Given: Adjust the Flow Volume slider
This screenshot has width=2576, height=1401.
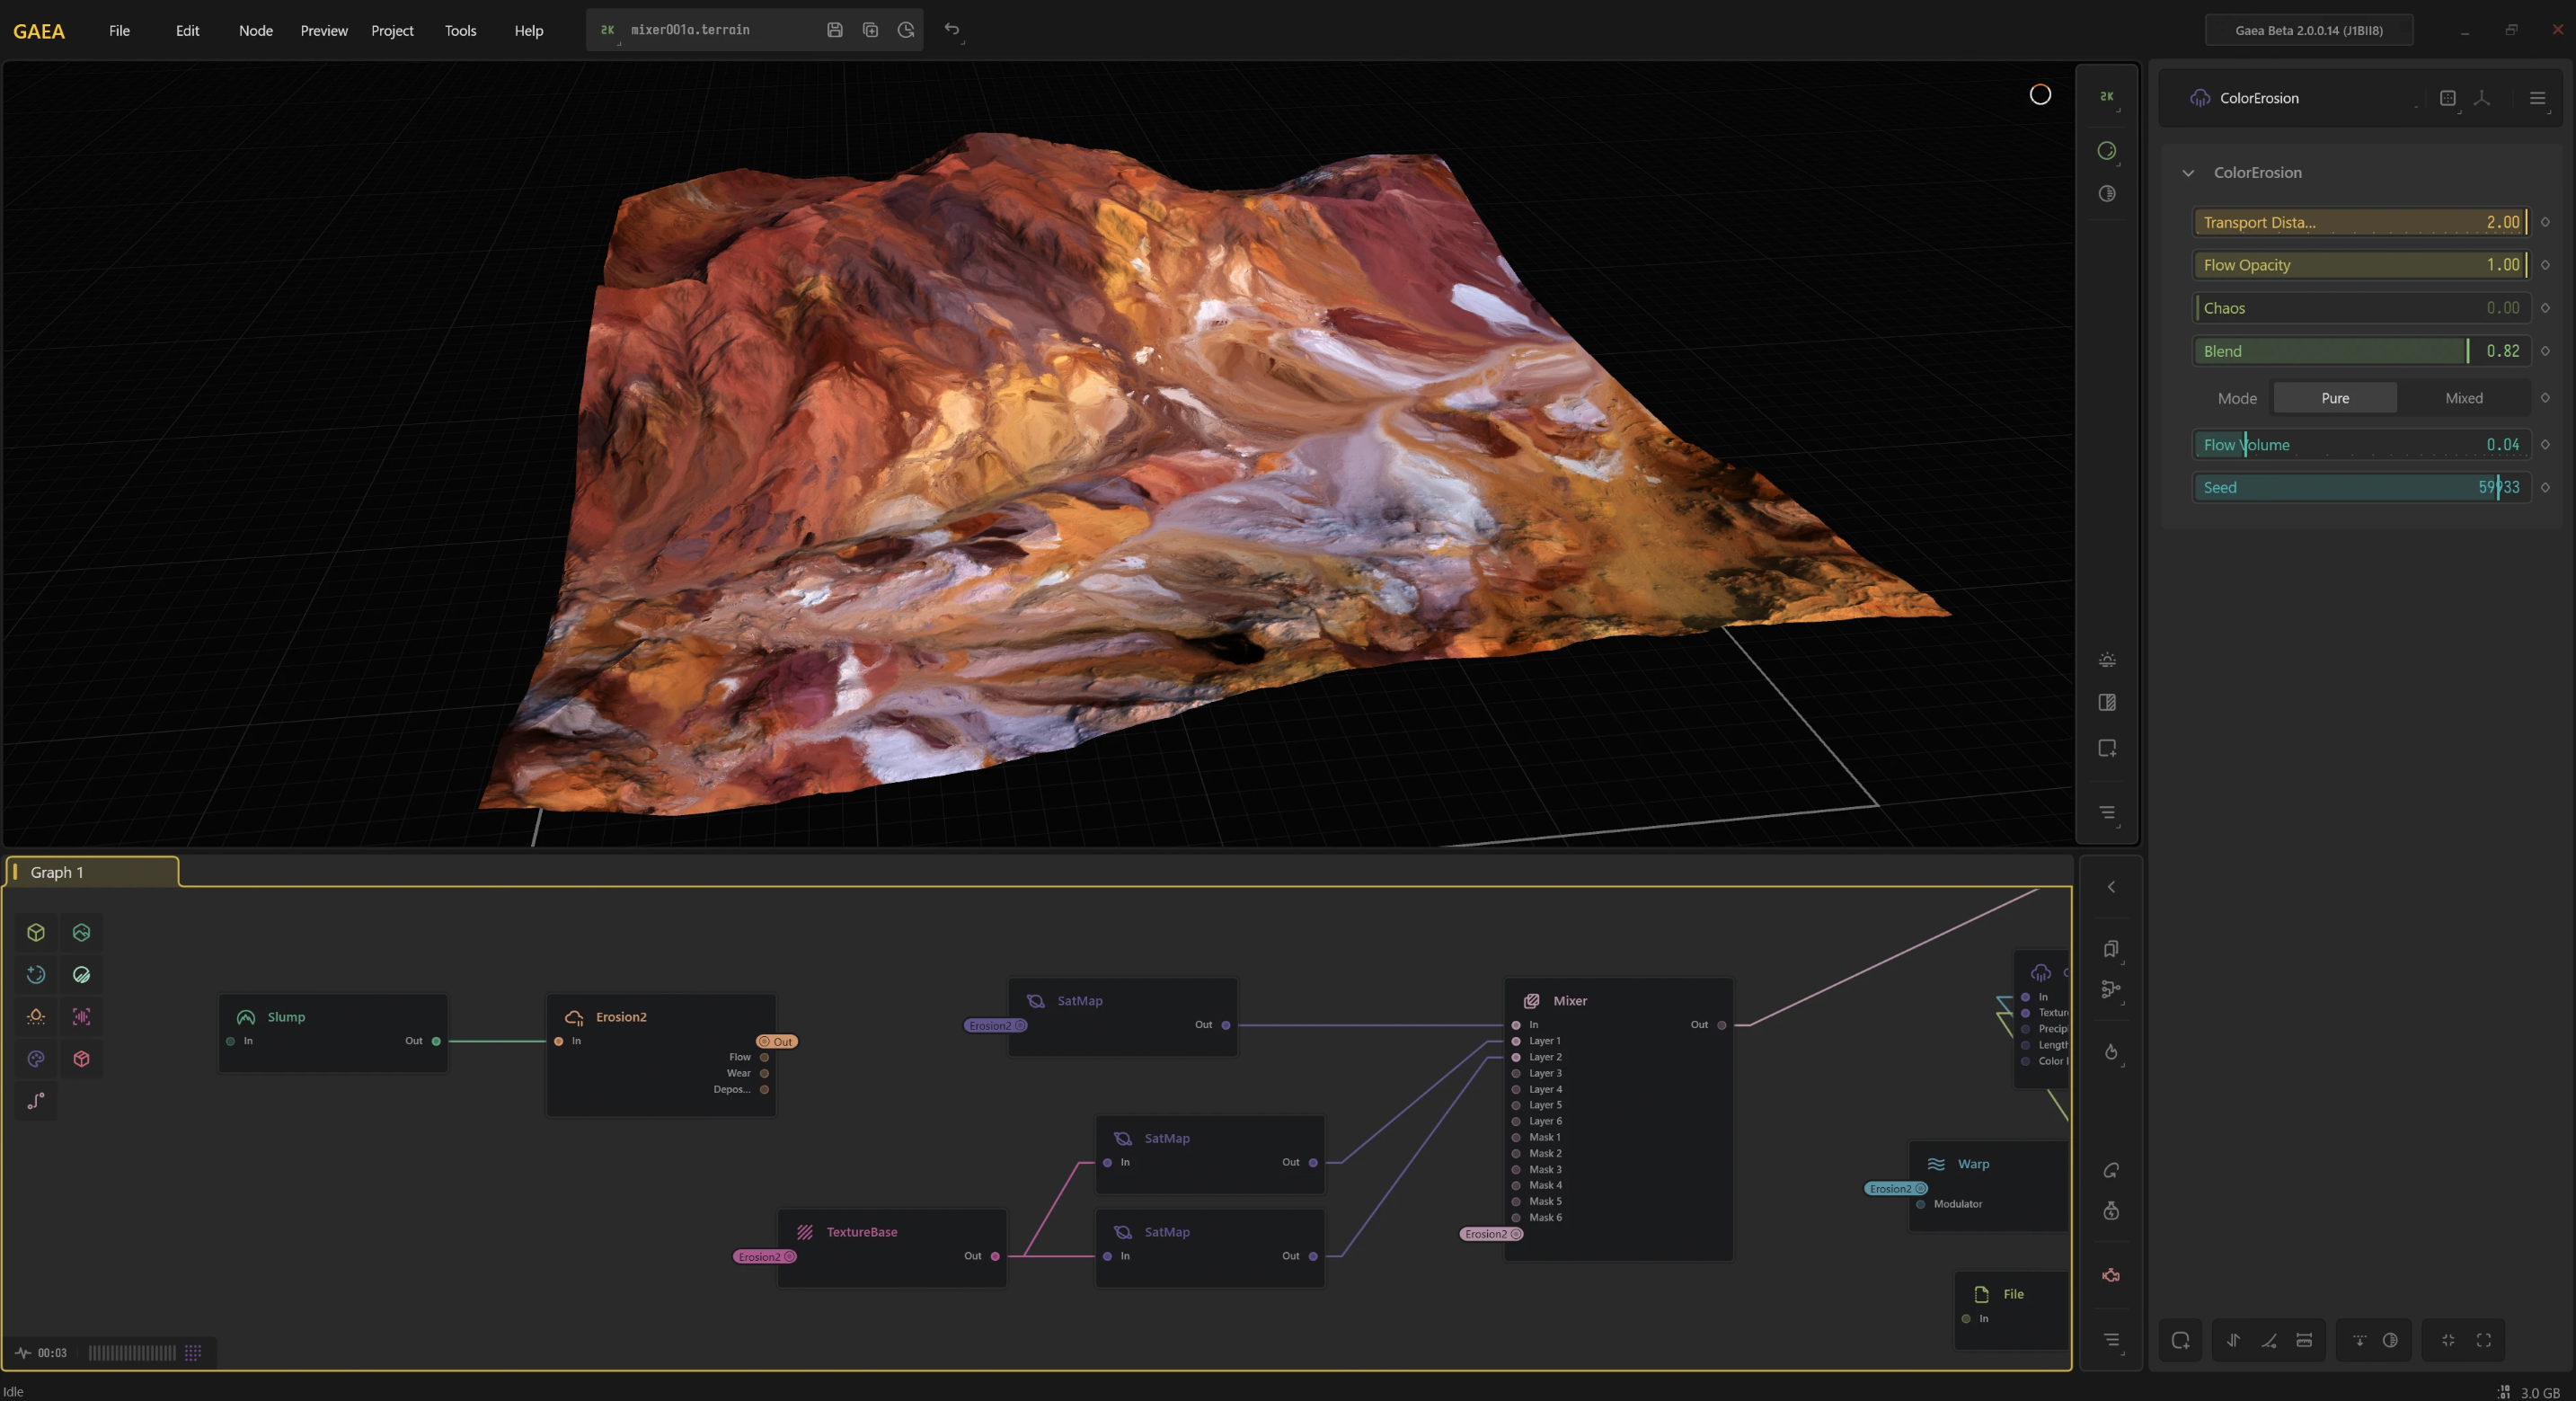Looking at the screenshot, I should 2360,445.
